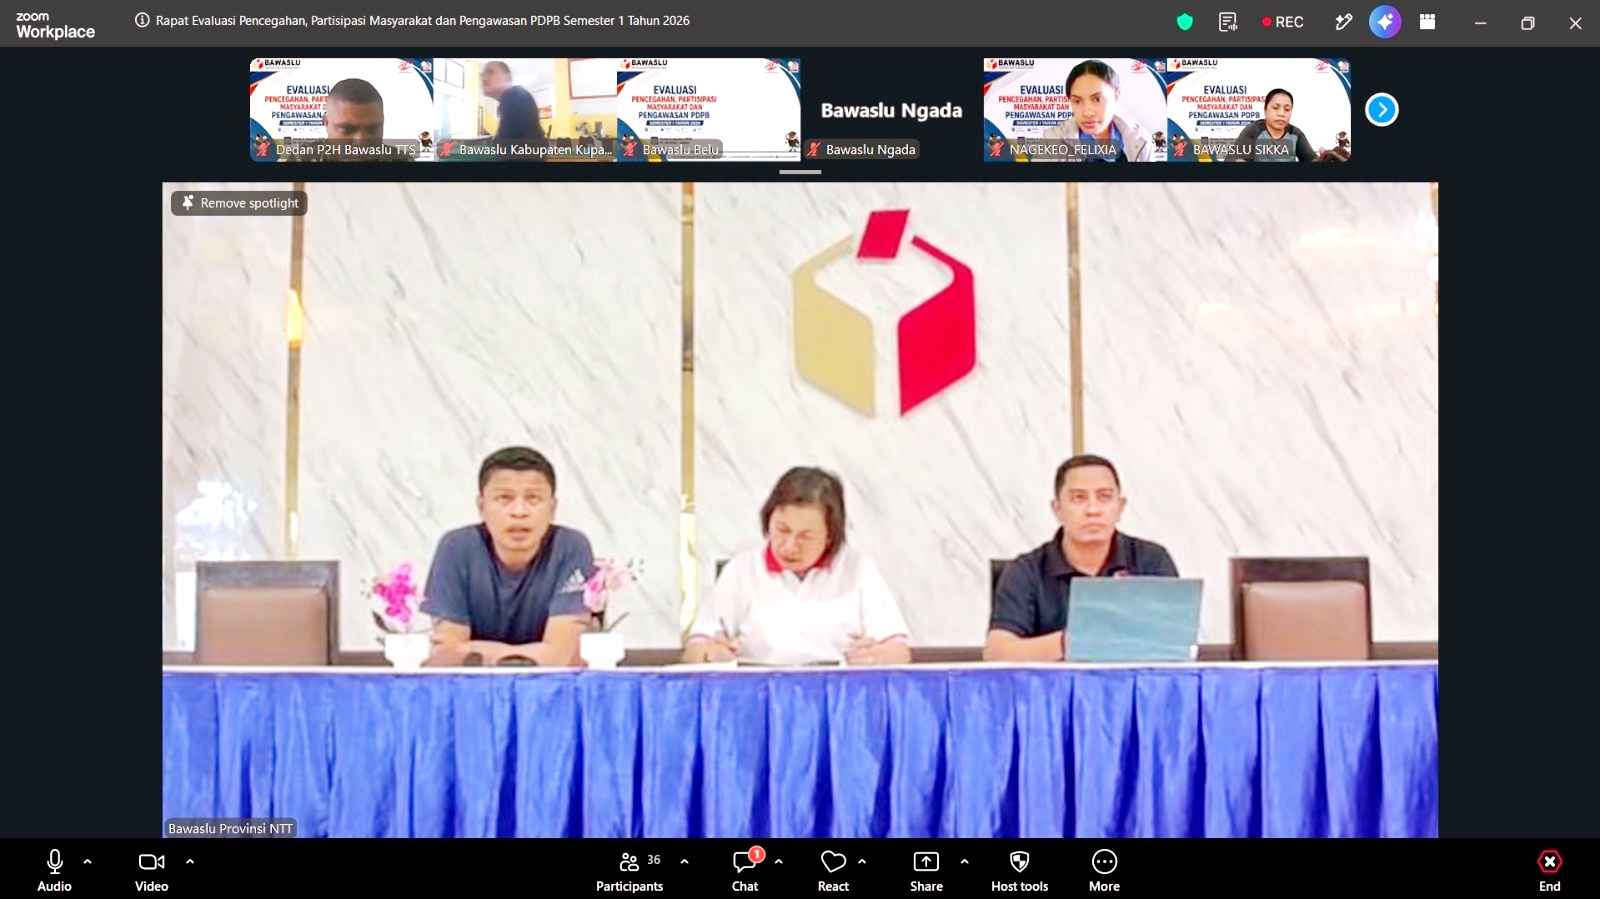Show next participants with the blue arrow
Image resolution: width=1600 pixels, height=899 pixels.
click(x=1382, y=109)
